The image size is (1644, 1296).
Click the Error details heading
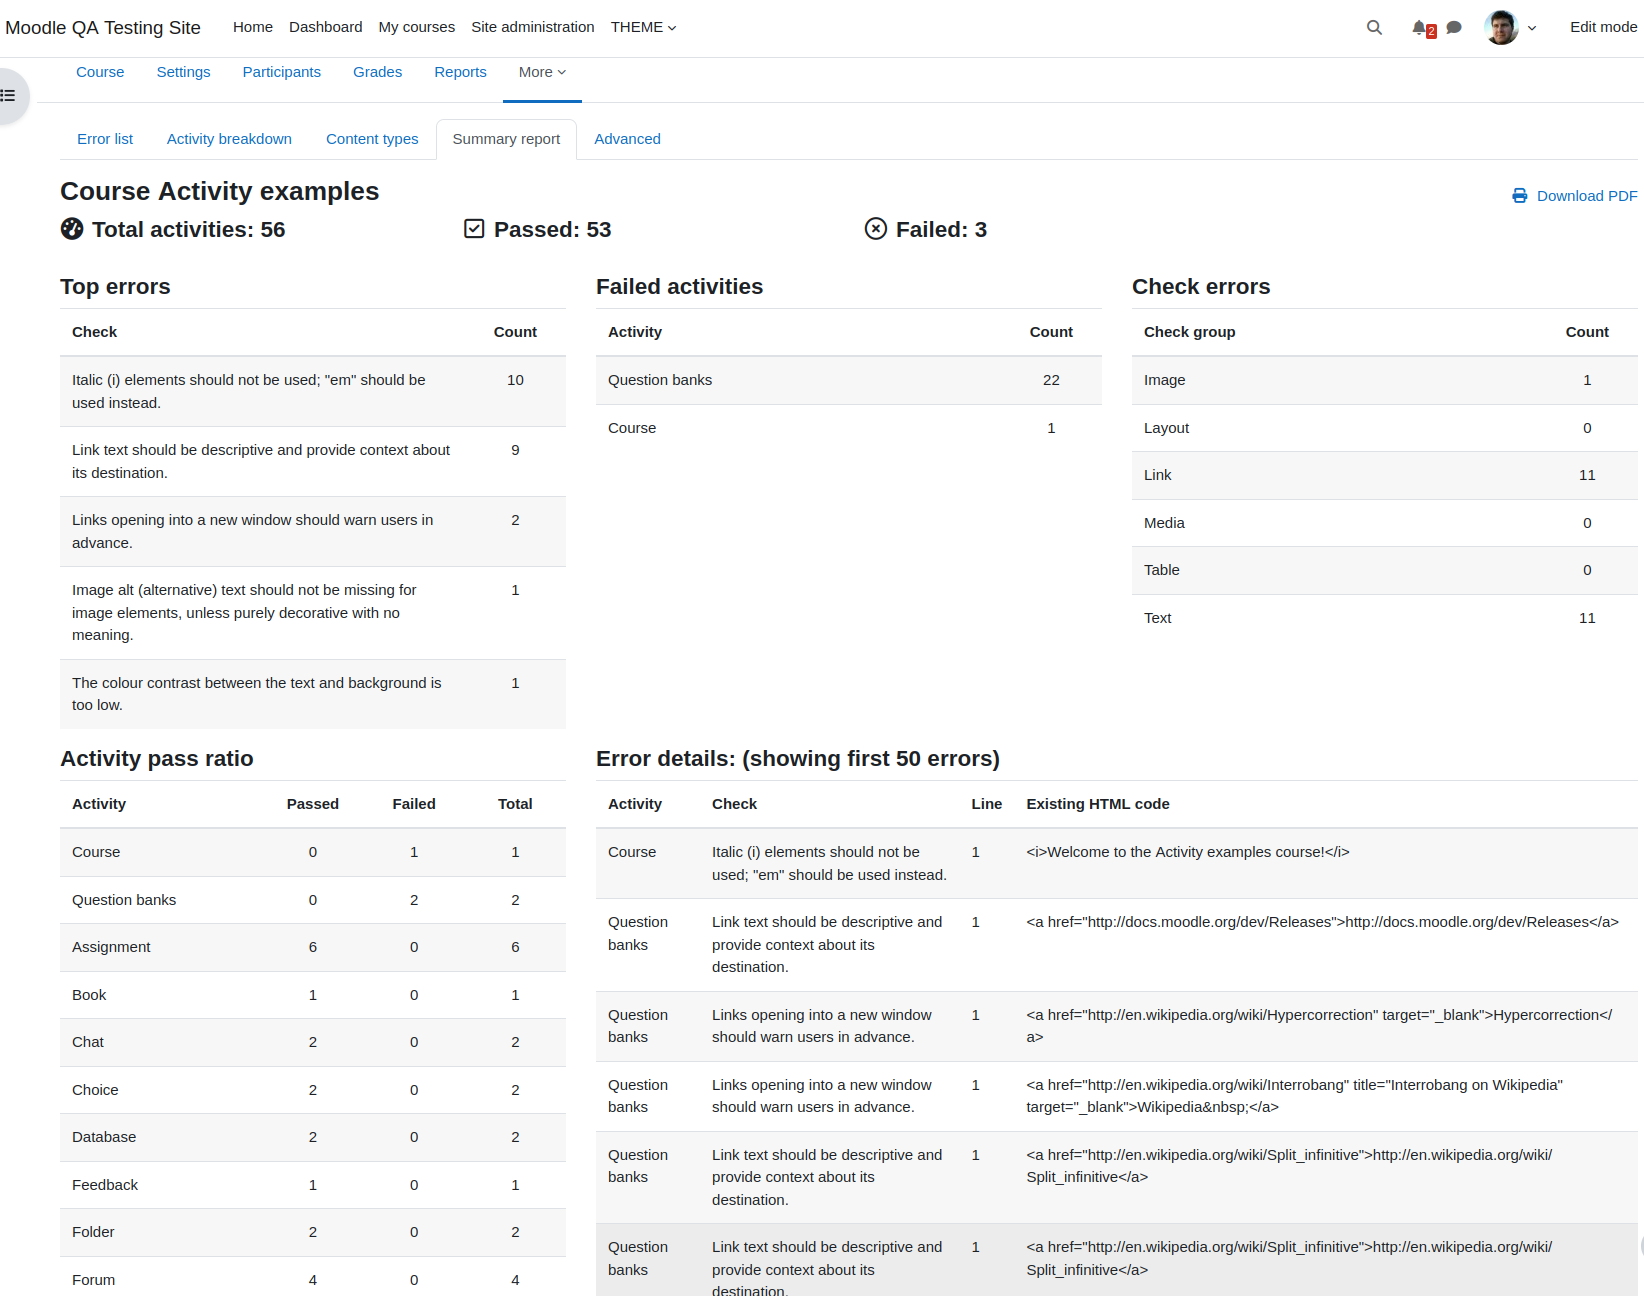point(797,759)
